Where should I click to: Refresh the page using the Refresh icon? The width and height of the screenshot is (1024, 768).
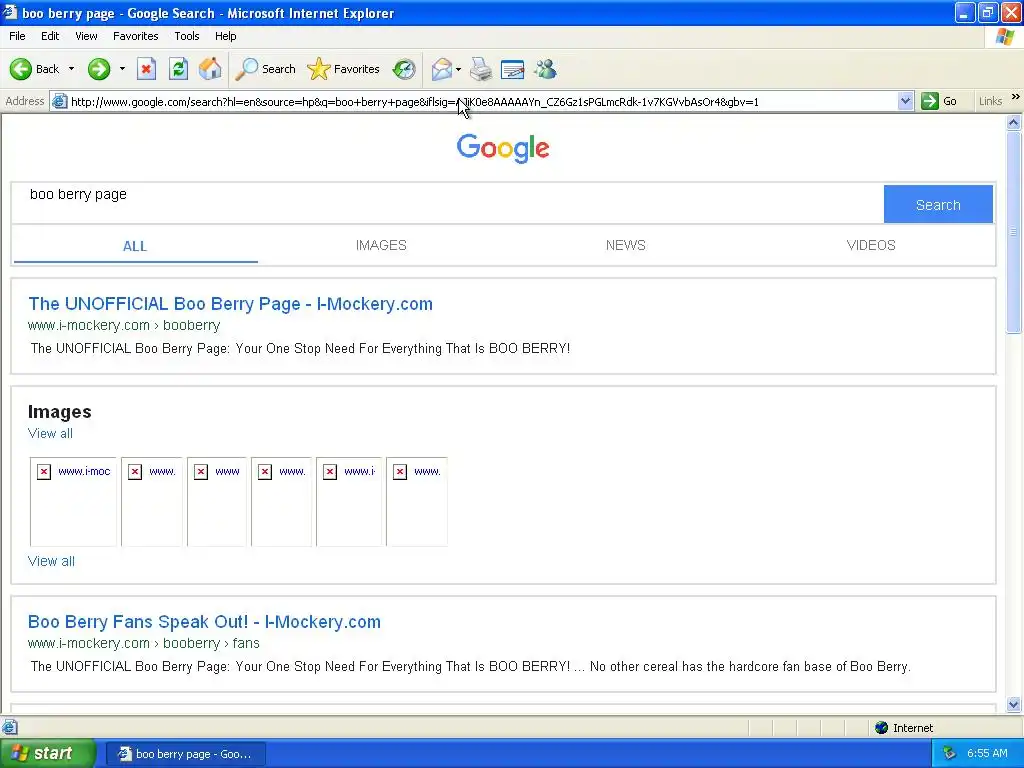(x=178, y=69)
